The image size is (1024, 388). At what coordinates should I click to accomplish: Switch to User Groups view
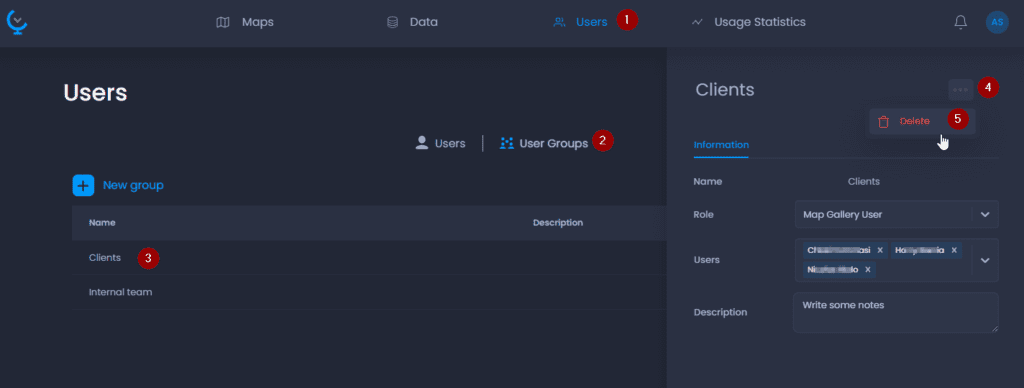click(x=543, y=143)
